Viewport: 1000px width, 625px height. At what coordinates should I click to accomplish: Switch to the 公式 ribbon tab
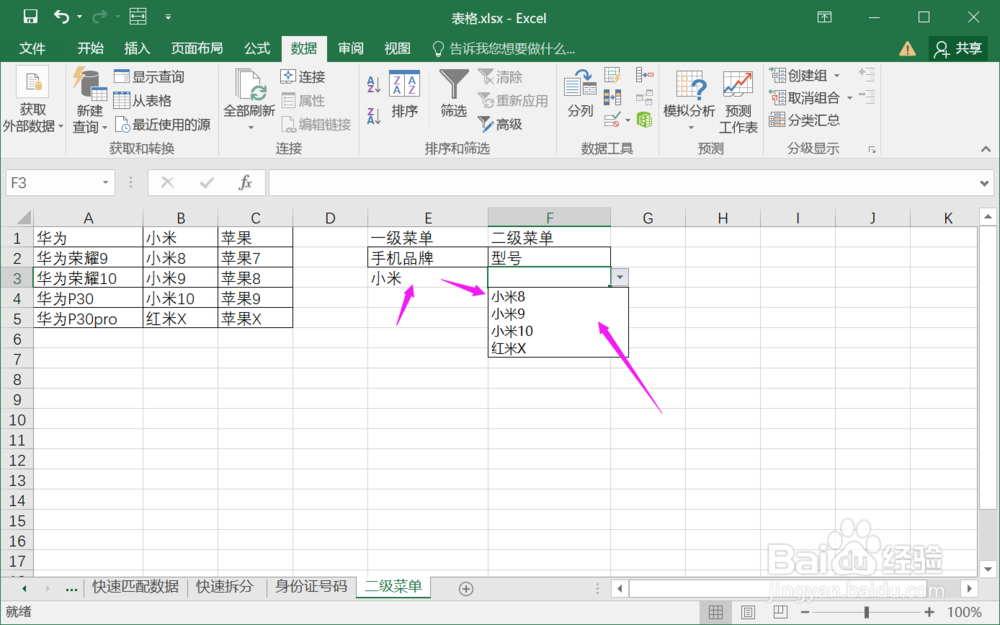click(257, 48)
